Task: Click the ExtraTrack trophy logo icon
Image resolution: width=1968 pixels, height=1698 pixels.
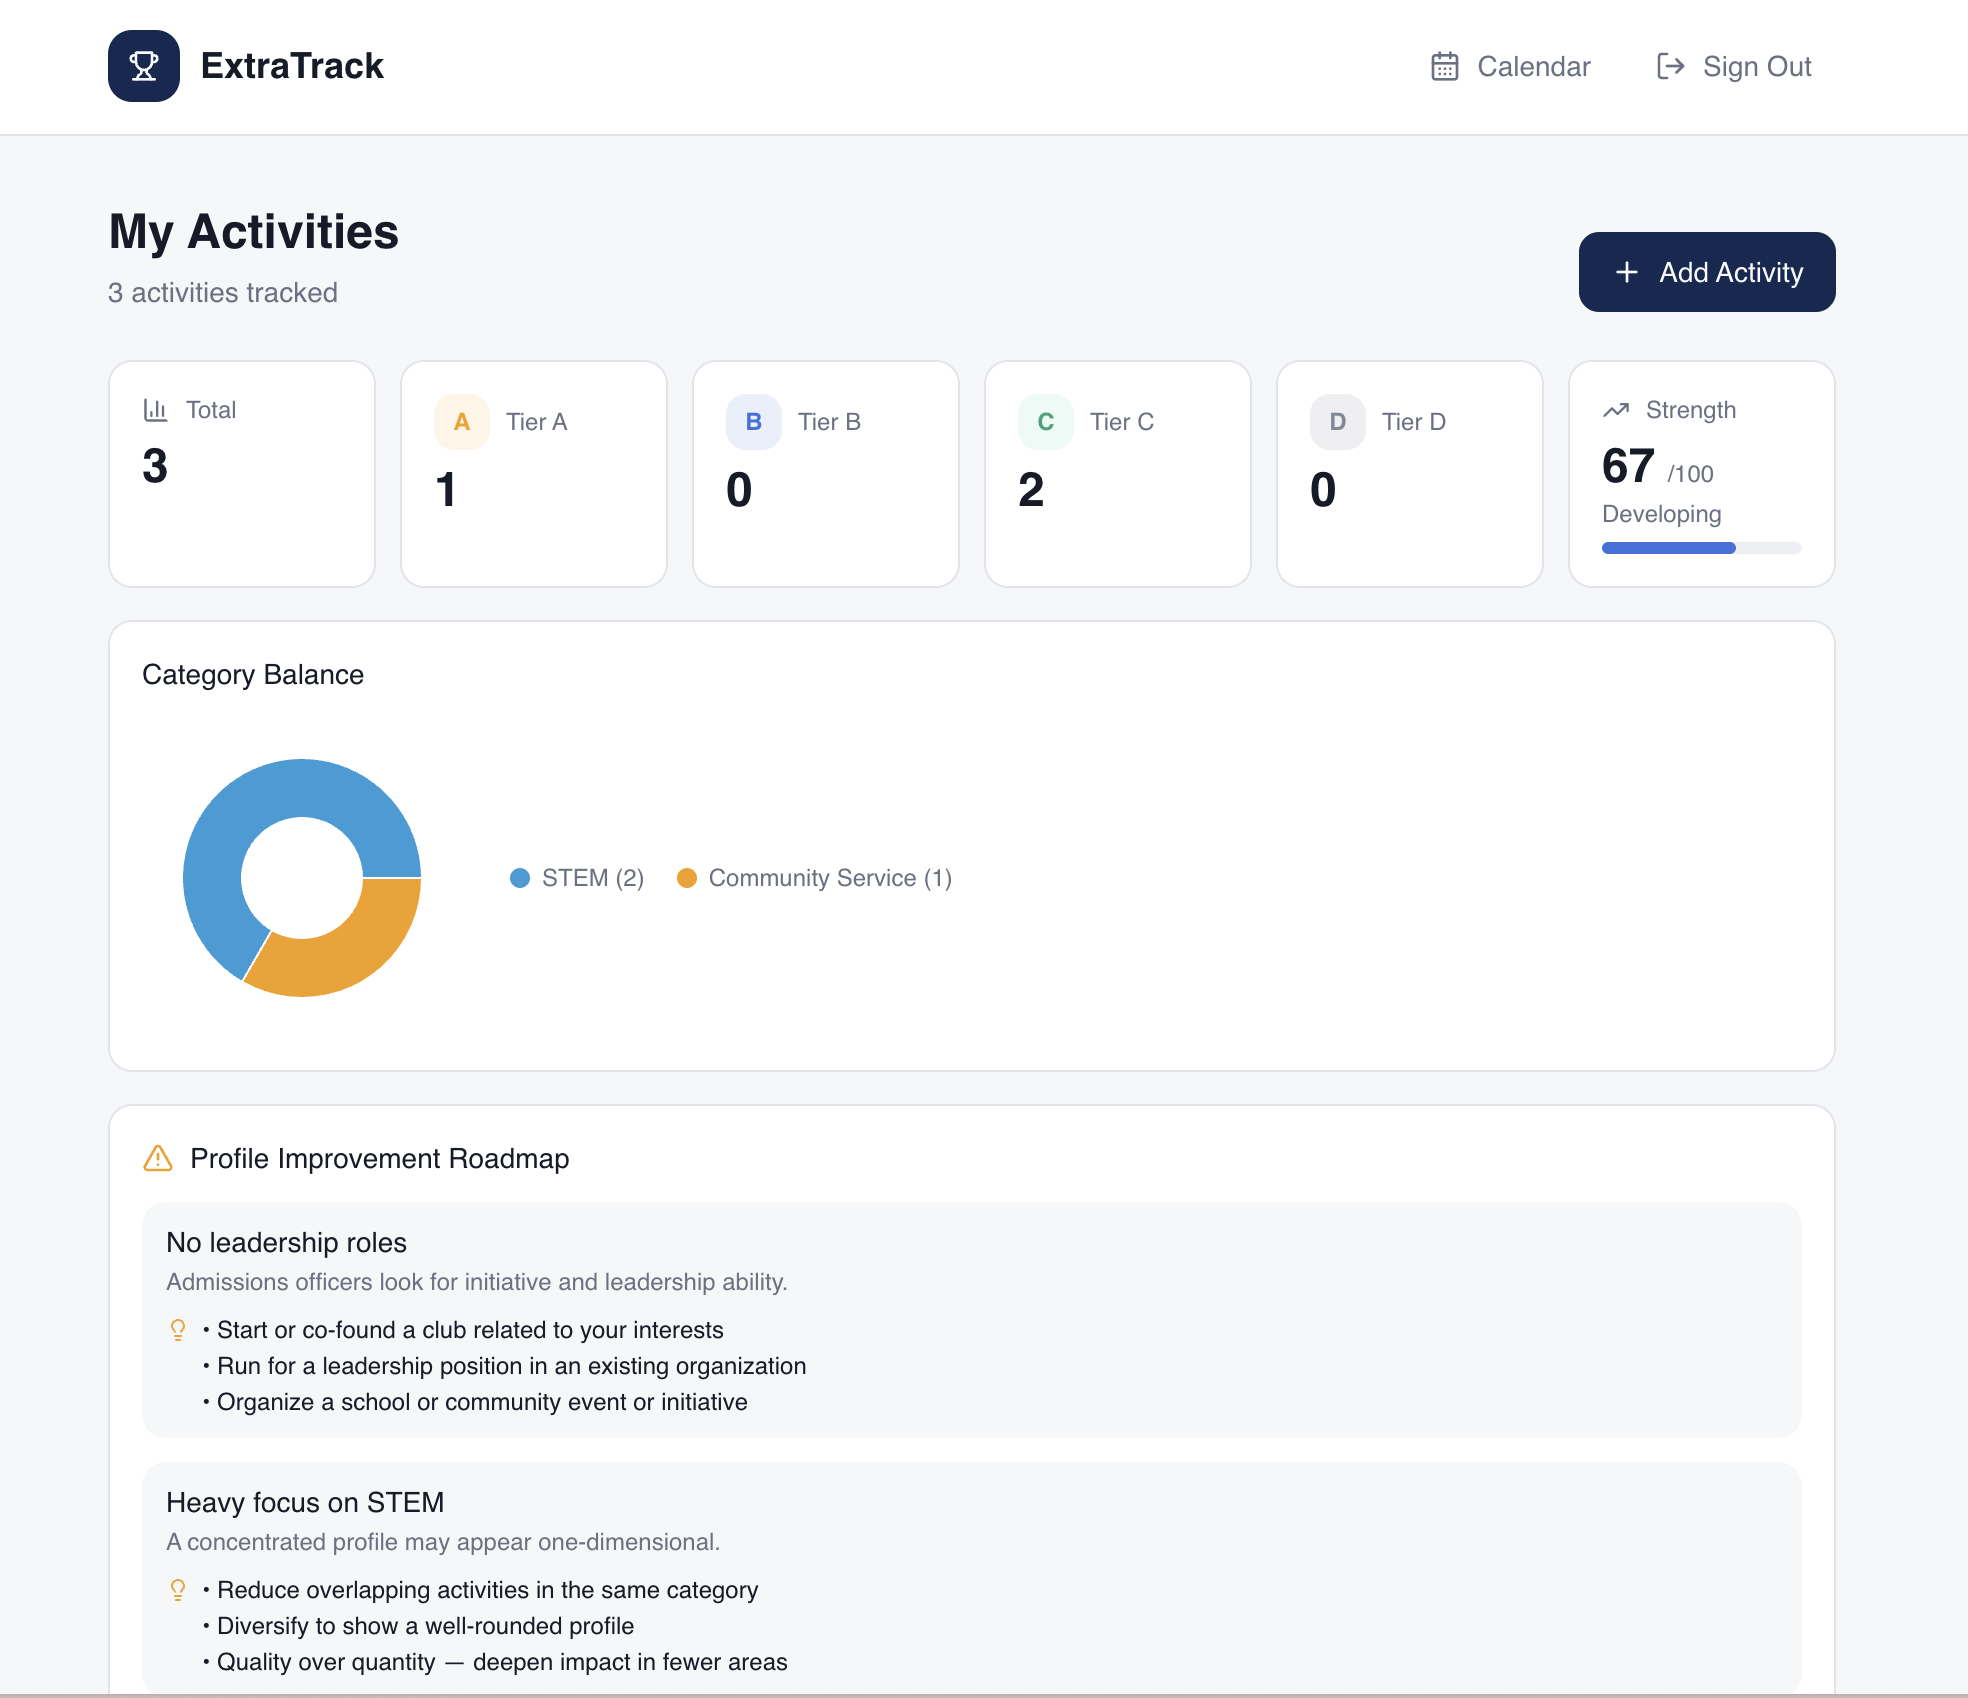Action: 144,66
